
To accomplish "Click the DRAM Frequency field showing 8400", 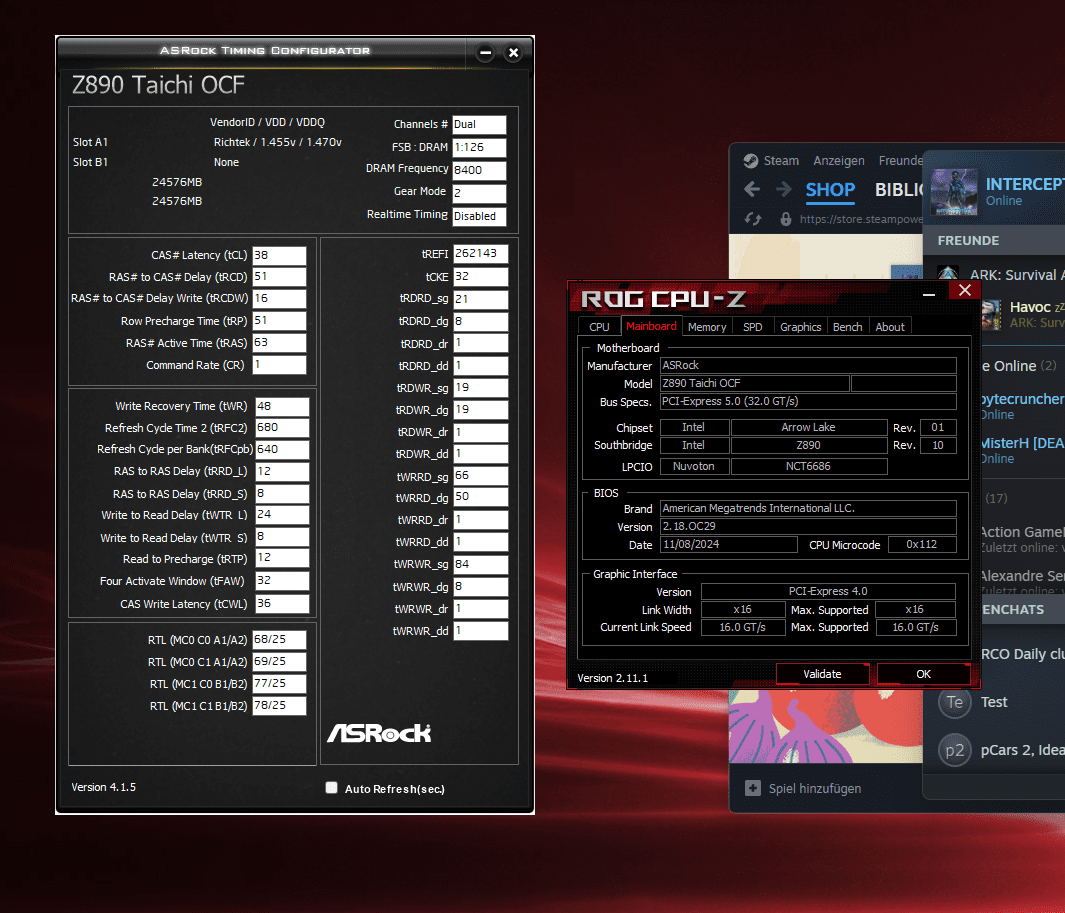I will pos(480,170).
